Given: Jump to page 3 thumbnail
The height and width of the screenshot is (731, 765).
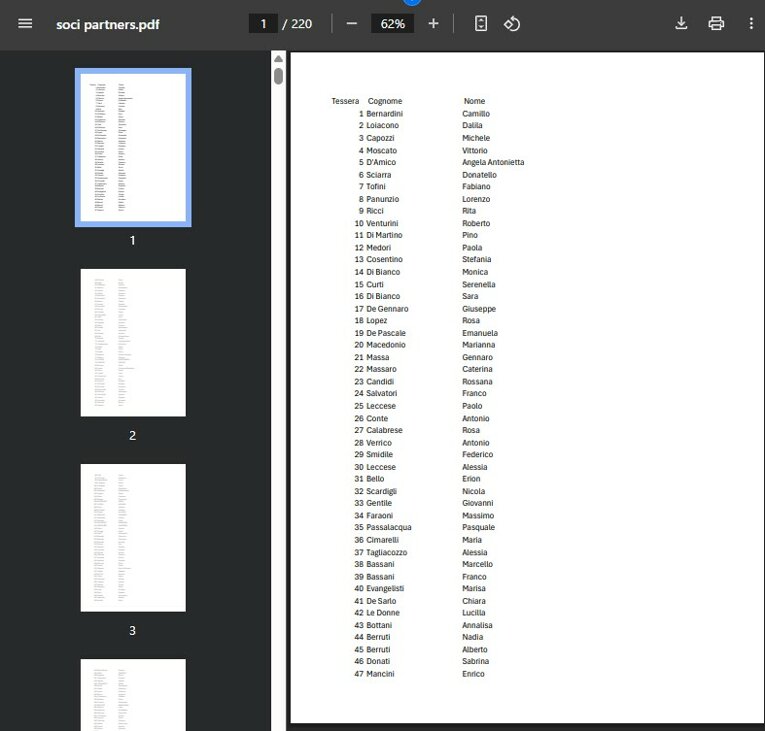Looking at the screenshot, I should pyautogui.click(x=133, y=537).
